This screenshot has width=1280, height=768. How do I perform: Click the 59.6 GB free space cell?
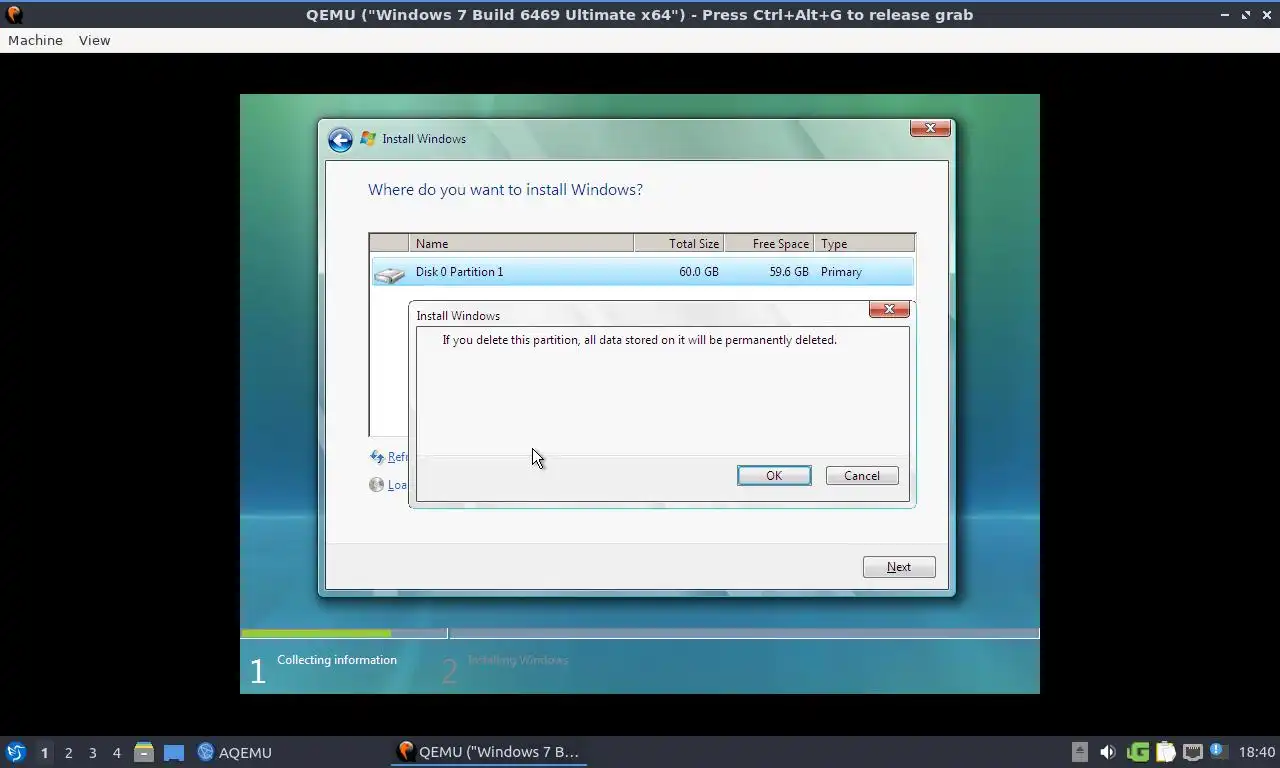tap(789, 272)
